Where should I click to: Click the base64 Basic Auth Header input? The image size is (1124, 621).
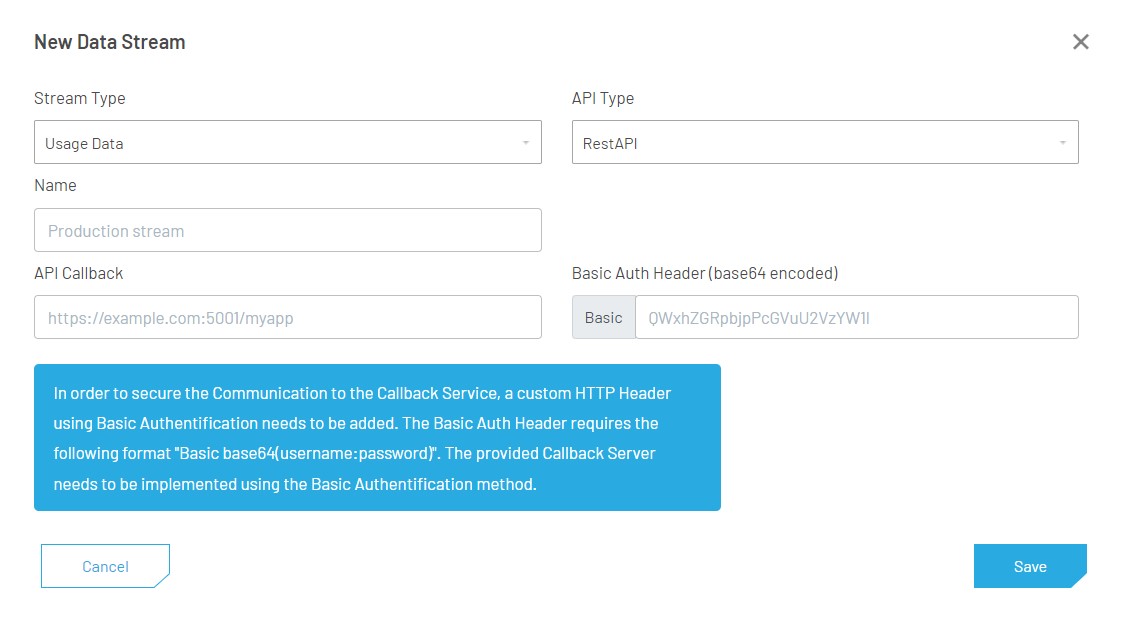(856, 318)
